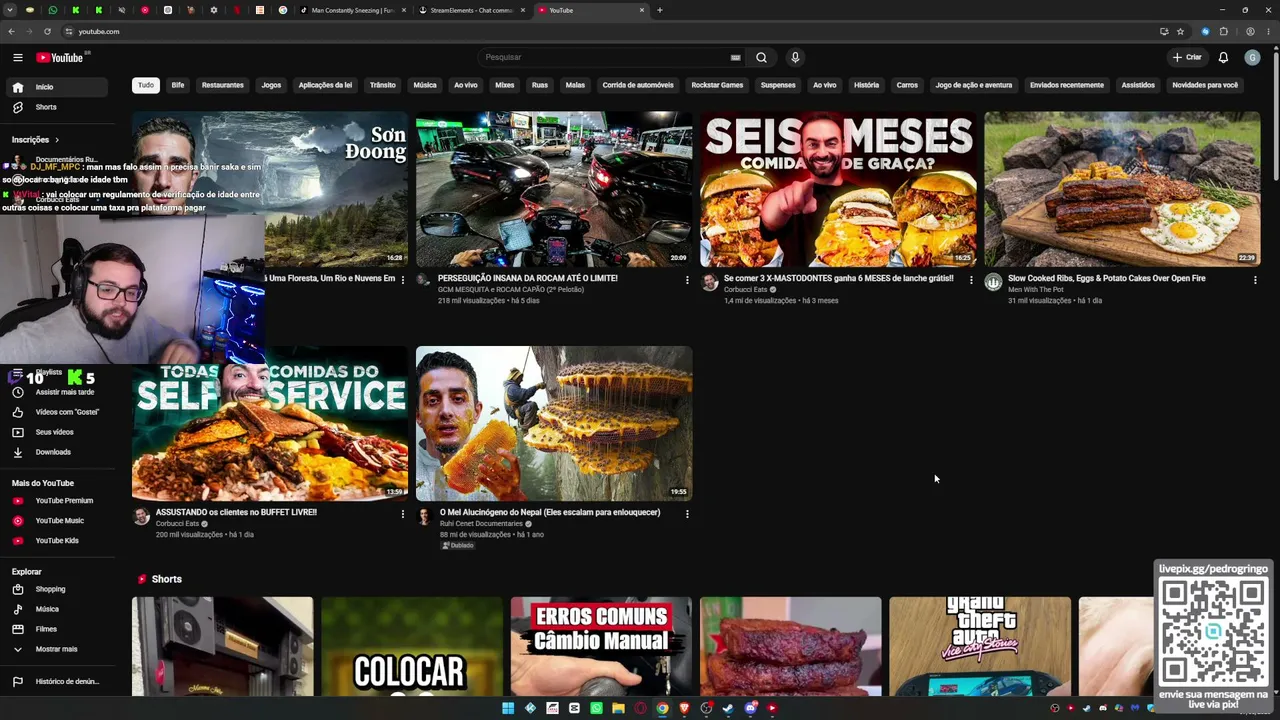
Task: Open Shopping under Explorar
Action: coord(56,589)
